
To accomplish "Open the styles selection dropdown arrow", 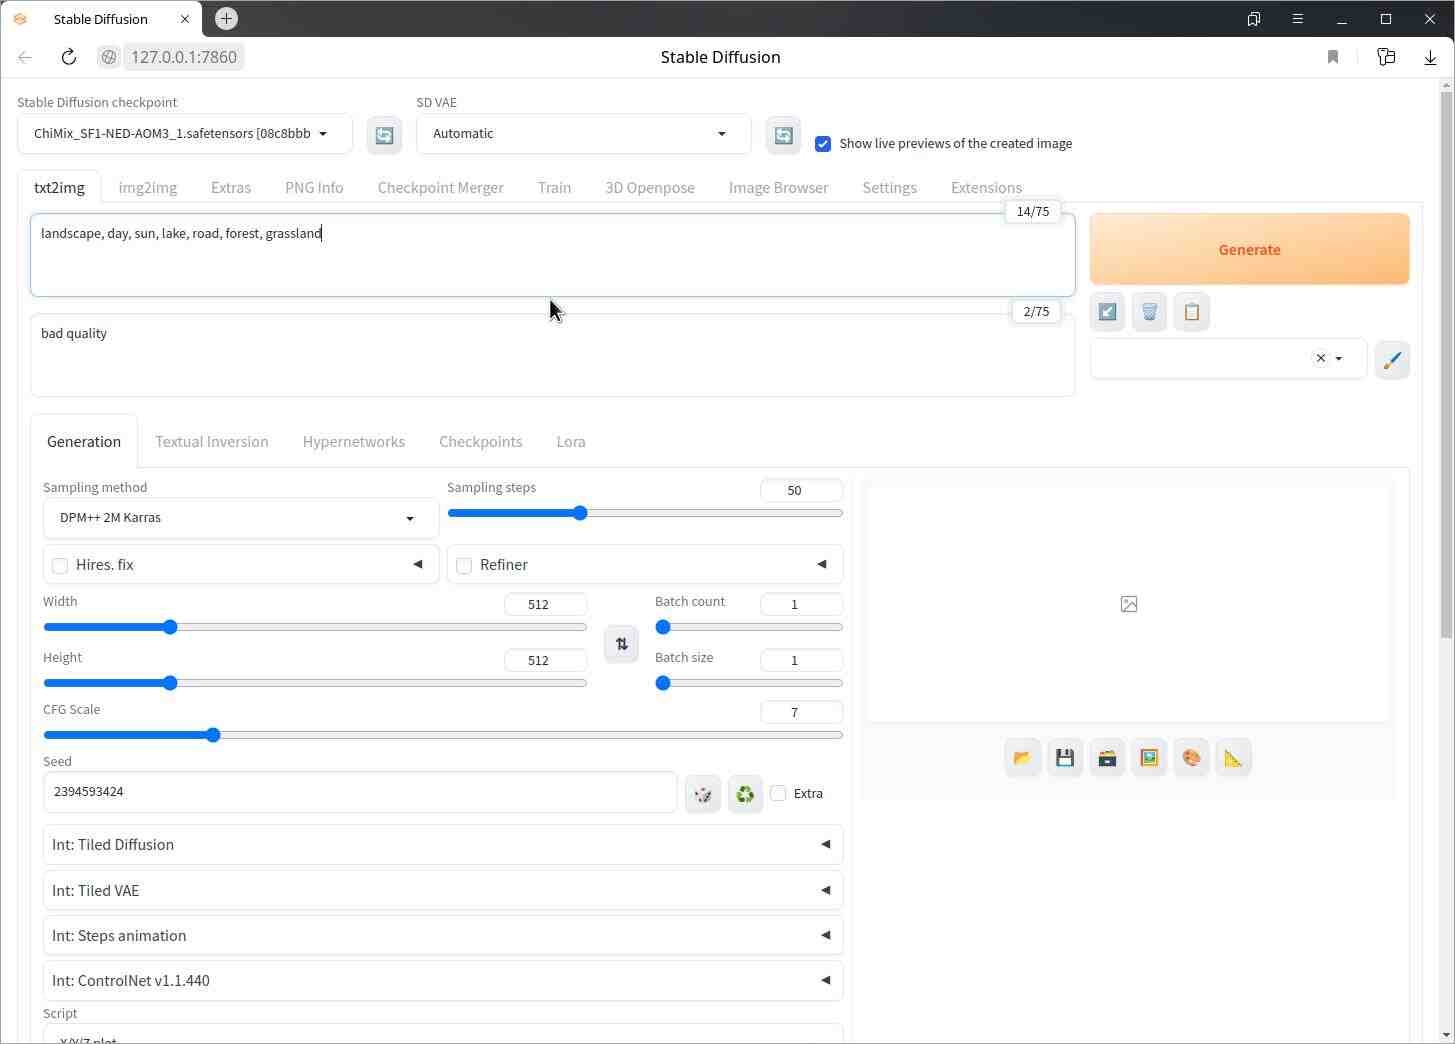I will [1339, 358].
